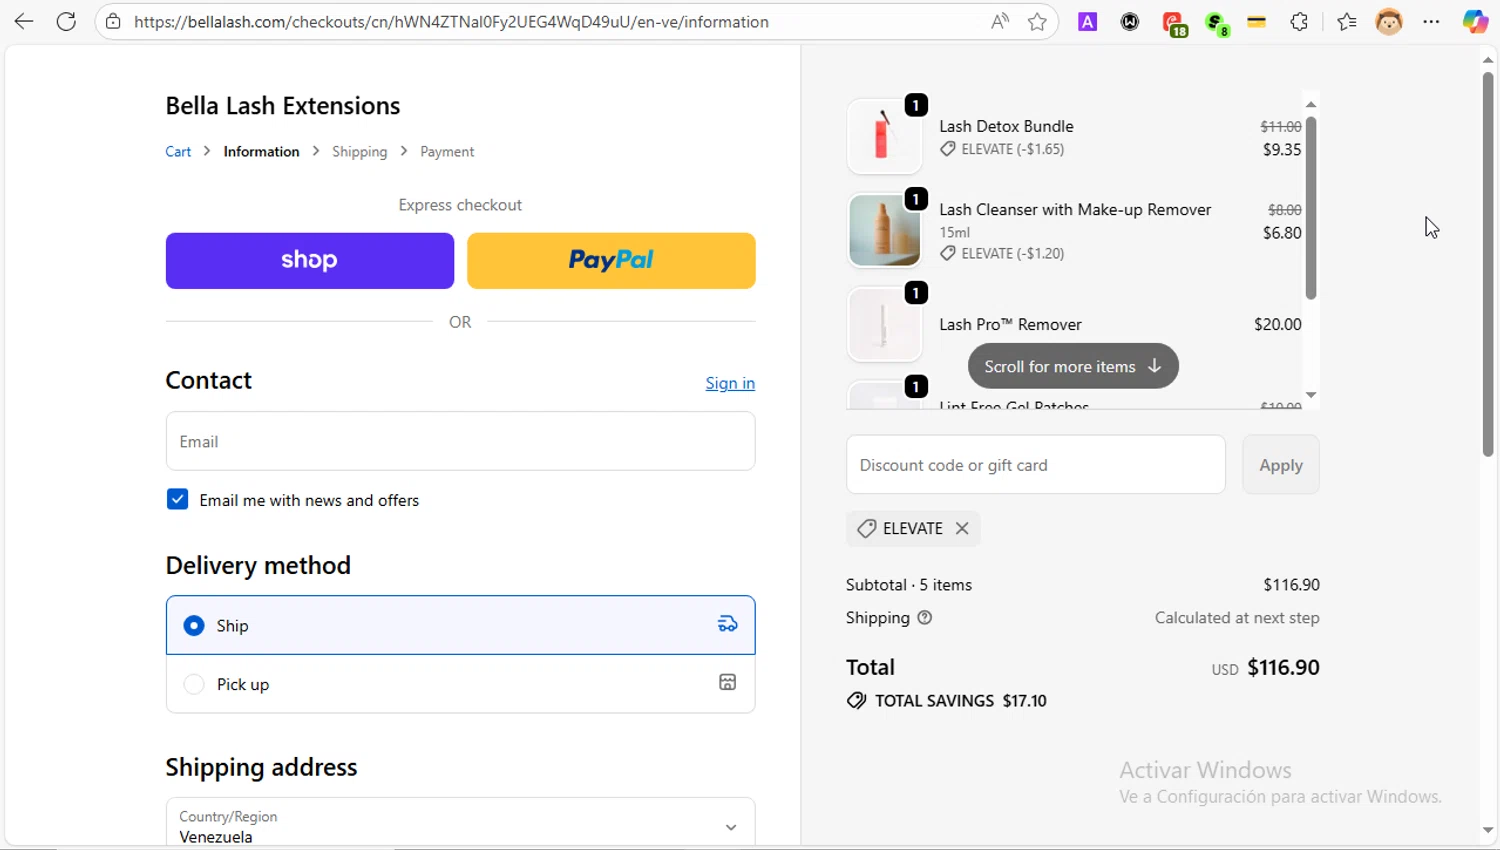Toggle Email me with news and offers
This screenshot has height=850, width=1500.
point(177,499)
